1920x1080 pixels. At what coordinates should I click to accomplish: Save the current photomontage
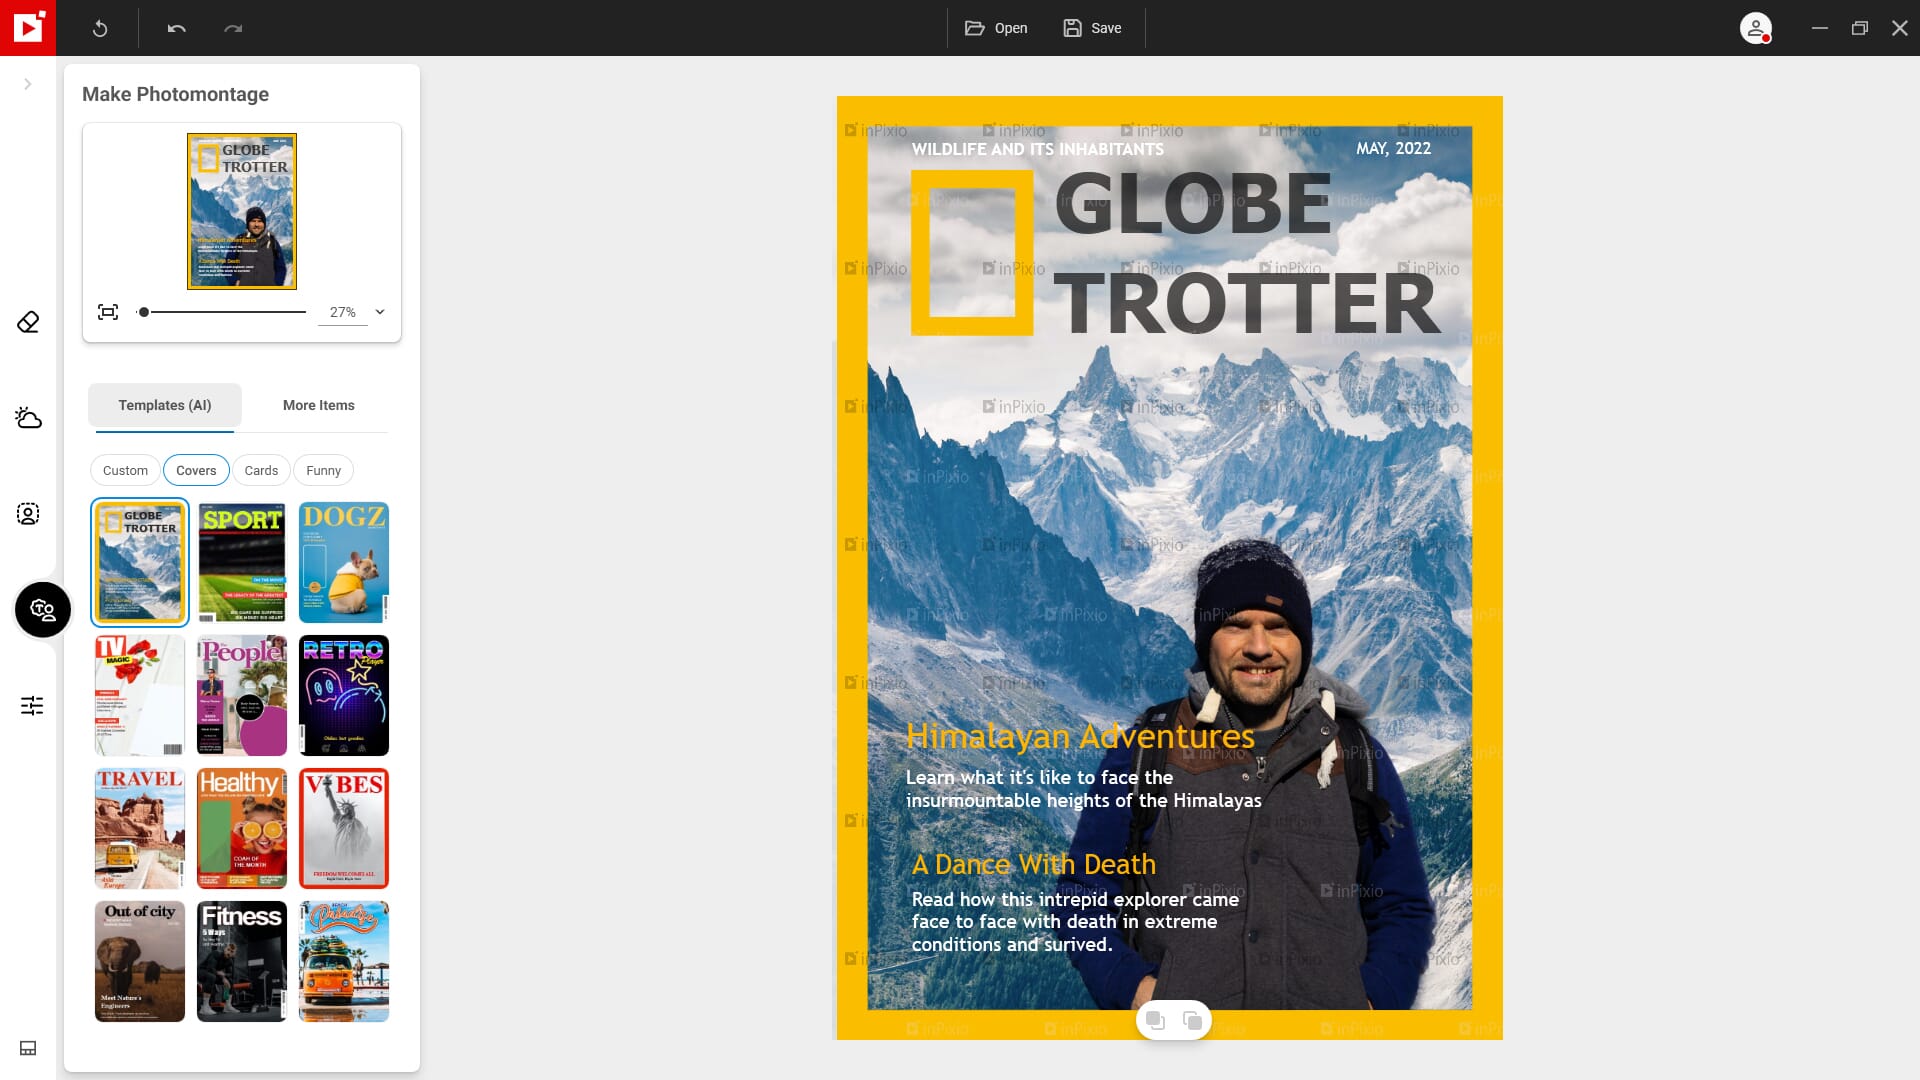tap(1092, 28)
